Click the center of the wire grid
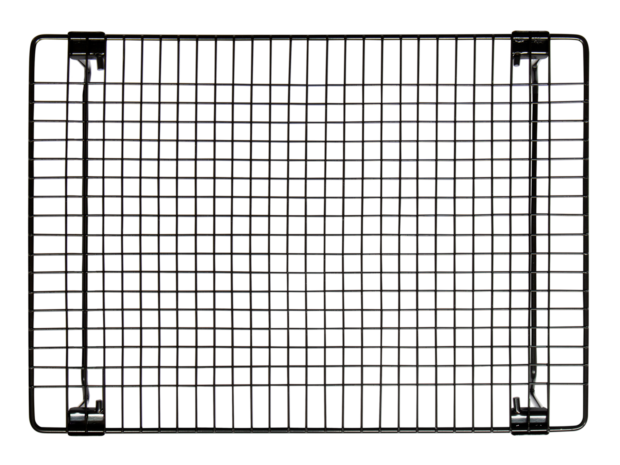The width and height of the screenshot is (620, 465). [x=311, y=235]
